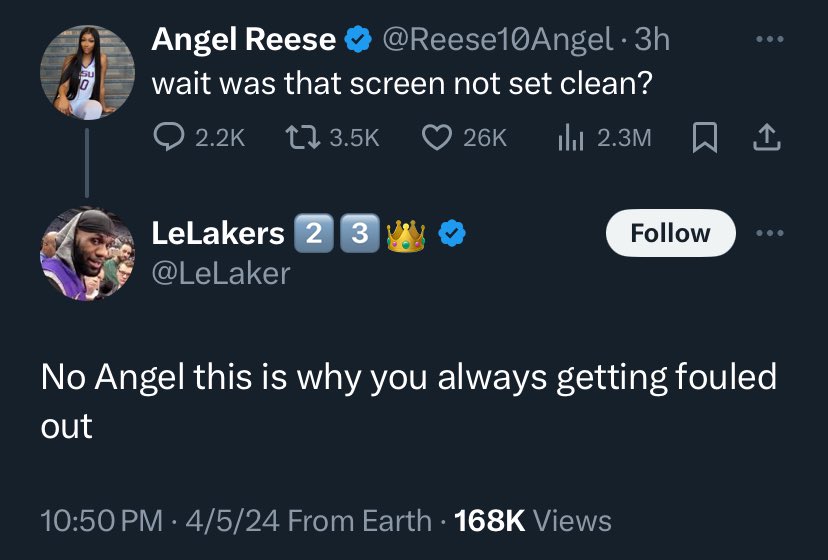Visit the @LeLaker handle
This screenshot has width=828, height=560.
(221, 274)
